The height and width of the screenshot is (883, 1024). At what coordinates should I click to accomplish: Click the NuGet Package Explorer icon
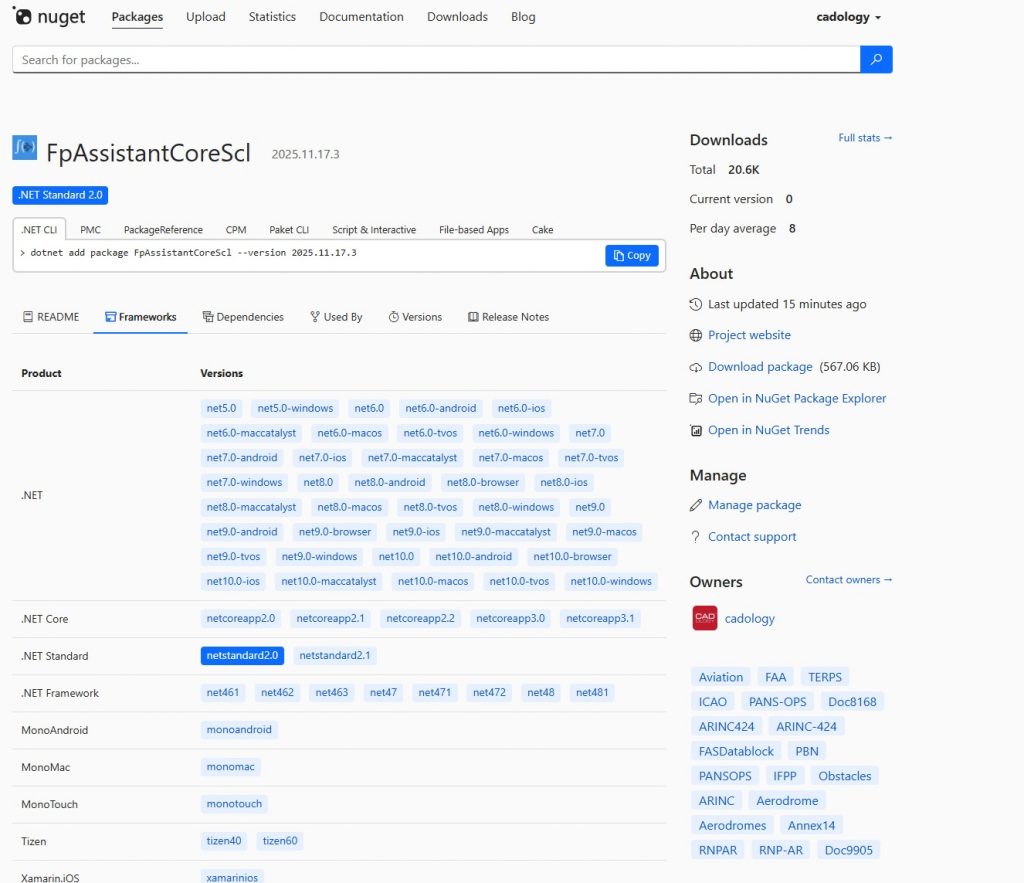(696, 398)
